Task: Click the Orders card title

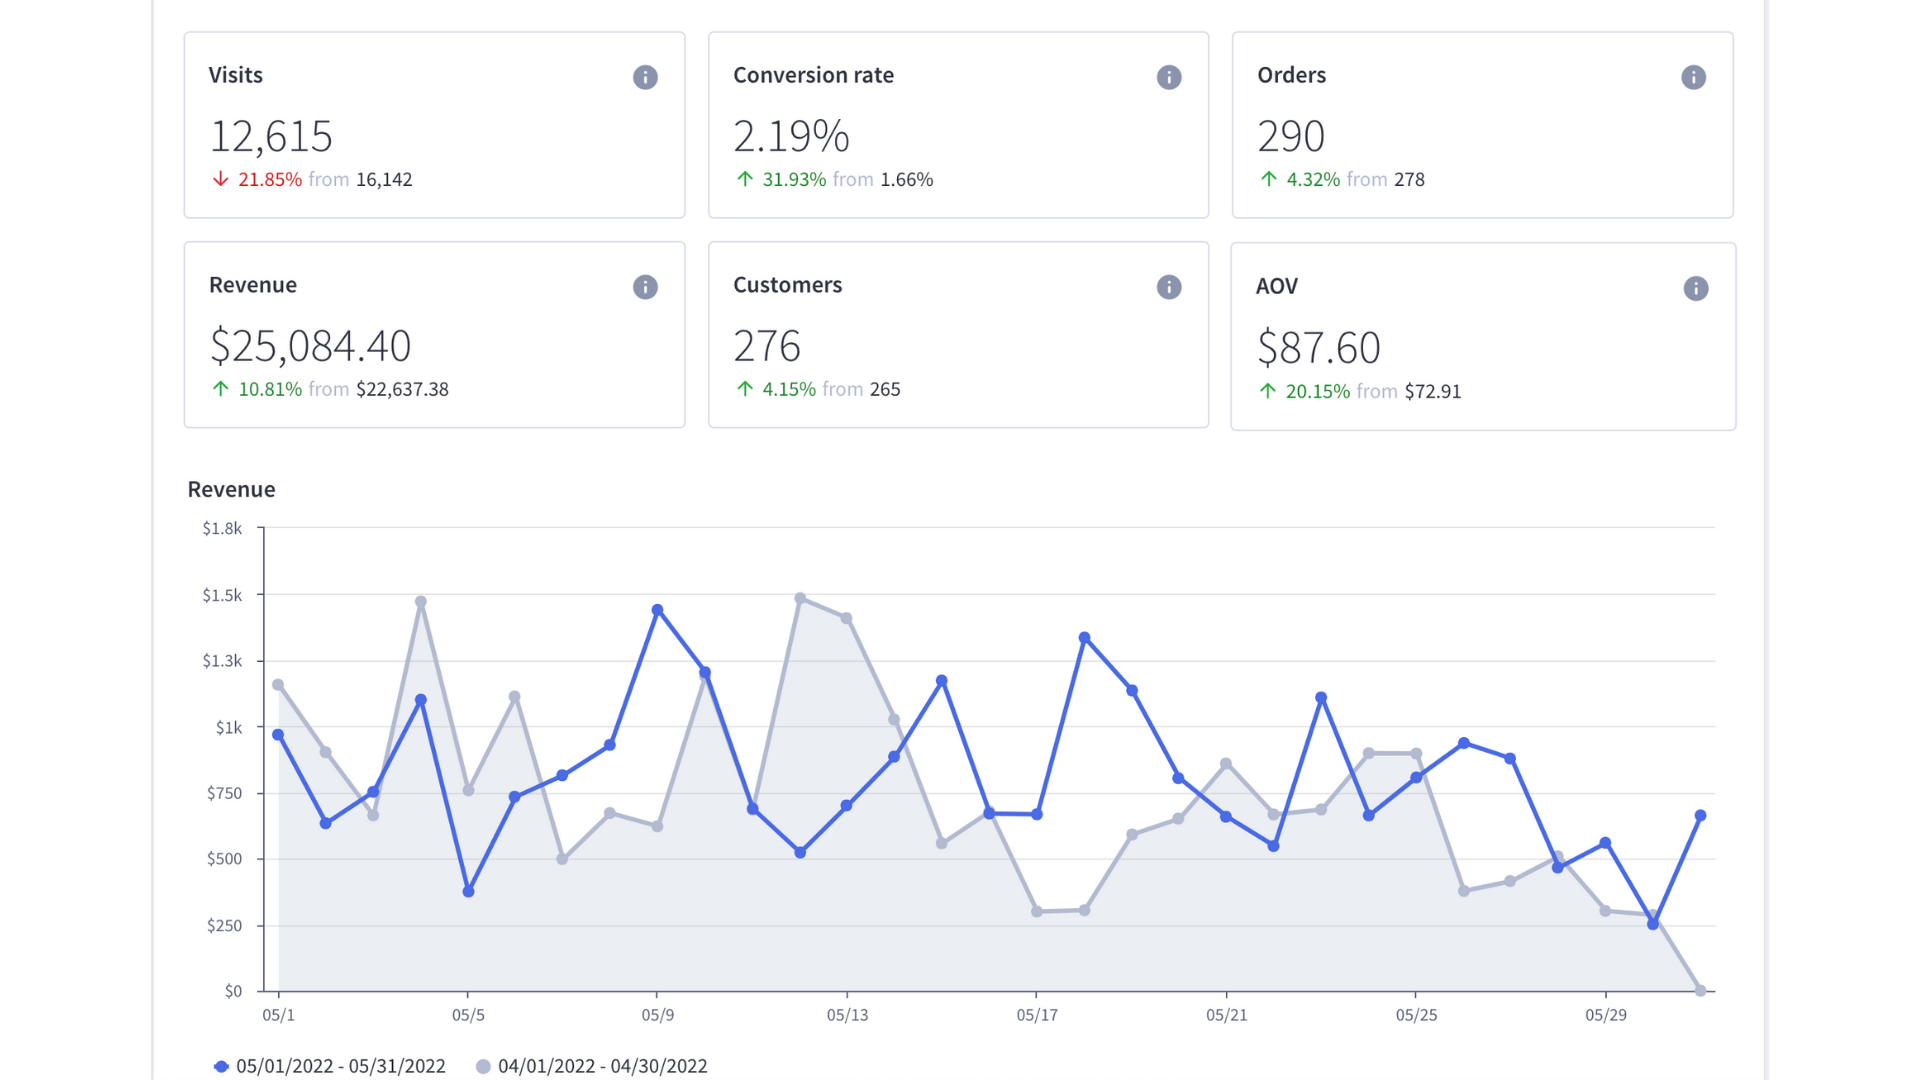Action: [1291, 75]
